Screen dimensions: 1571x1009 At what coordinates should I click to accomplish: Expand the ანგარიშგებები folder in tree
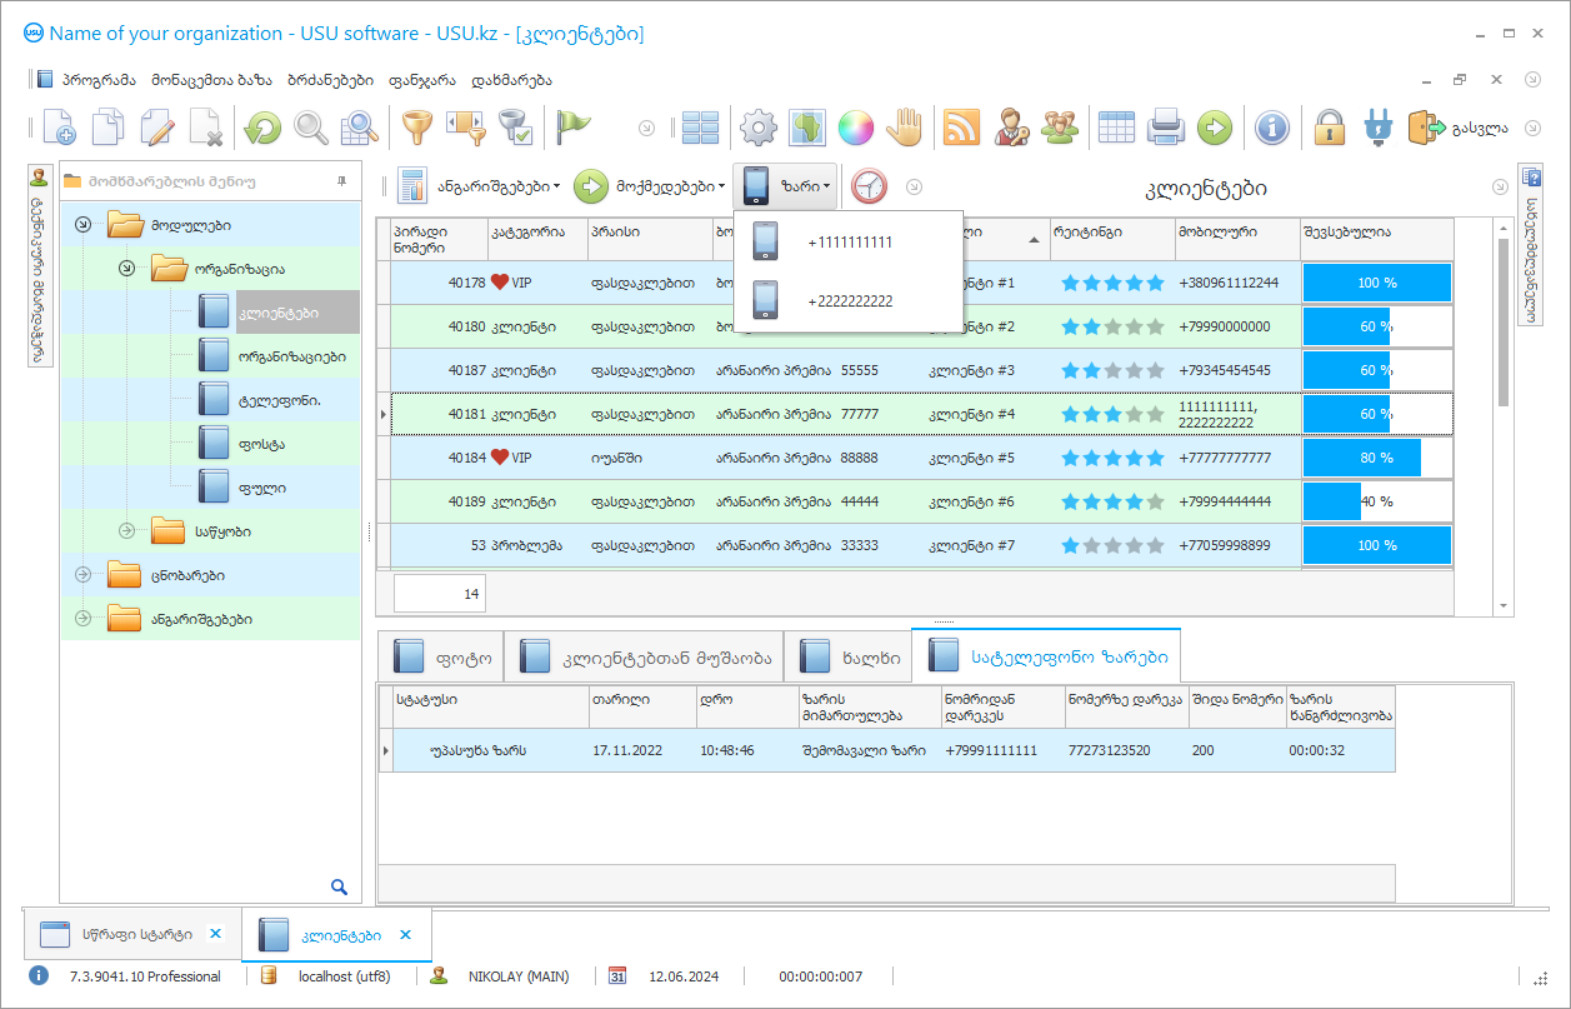coord(83,618)
